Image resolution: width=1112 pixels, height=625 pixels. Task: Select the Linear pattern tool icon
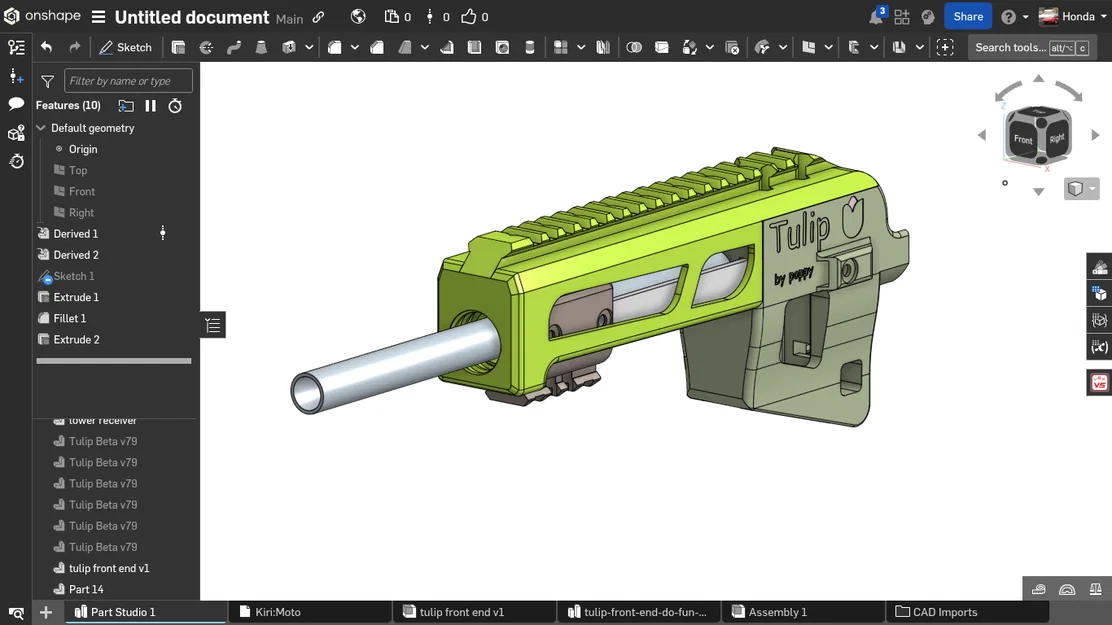pyautogui.click(x=560, y=48)
